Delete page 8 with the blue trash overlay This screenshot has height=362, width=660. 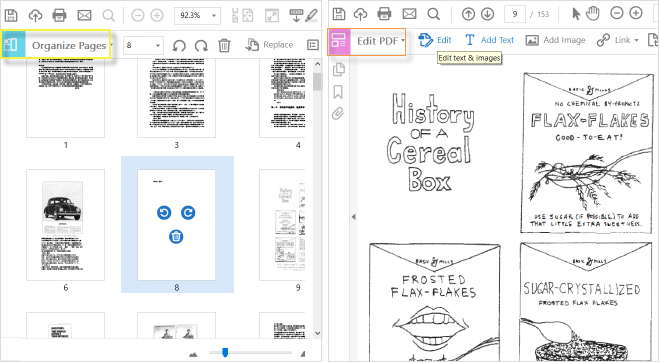tap(176, 237)
